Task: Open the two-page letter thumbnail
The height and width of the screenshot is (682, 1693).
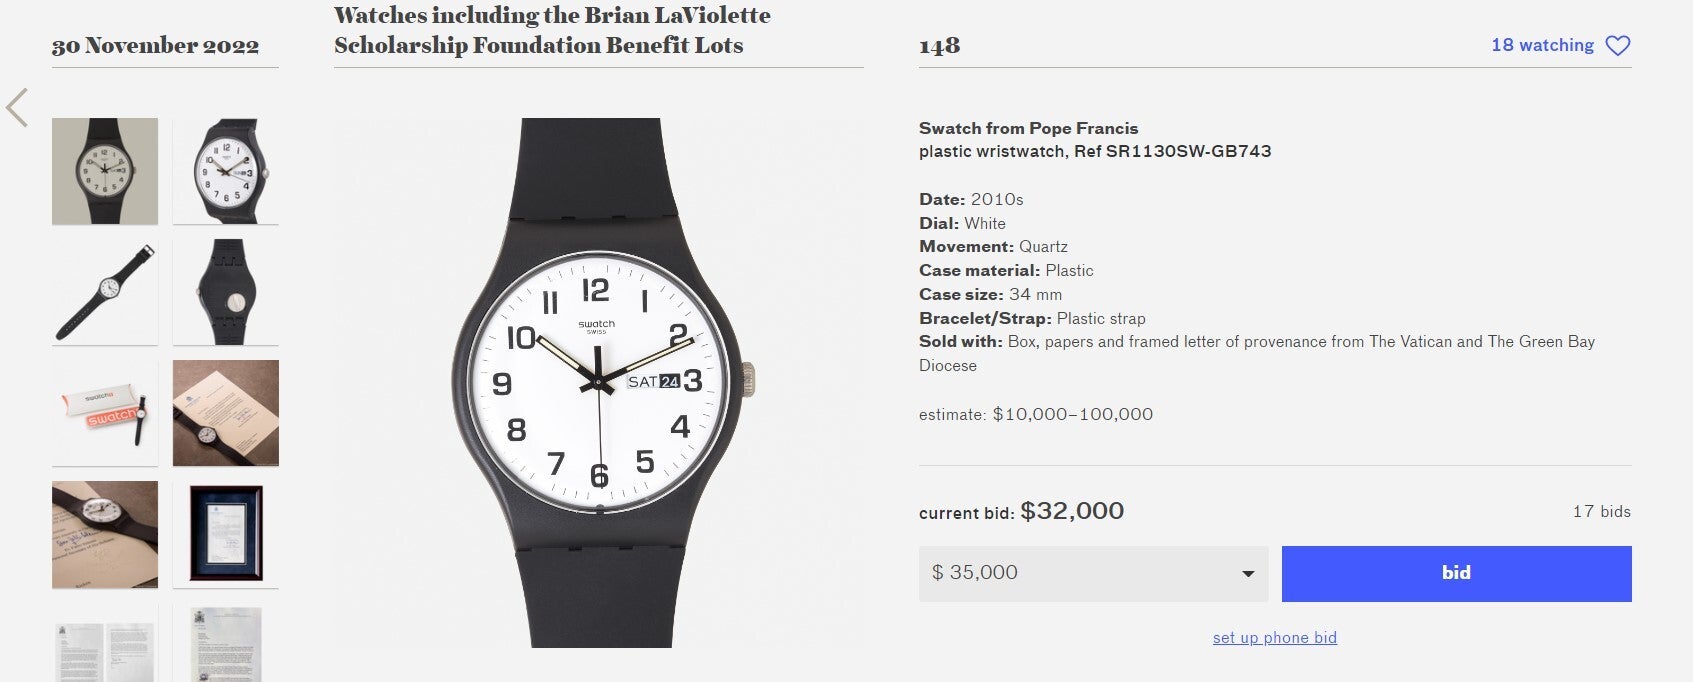Action: tap(105, 642)
